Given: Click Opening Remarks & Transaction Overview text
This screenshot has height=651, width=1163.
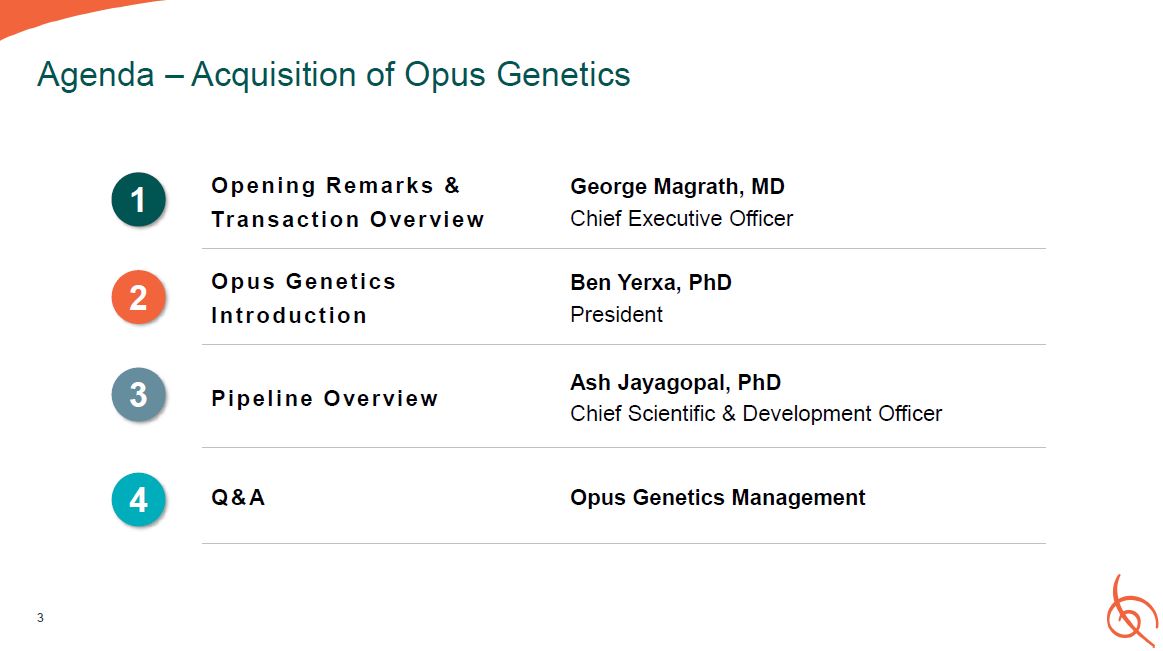Looking at the screenshot, I should point(347,202).
